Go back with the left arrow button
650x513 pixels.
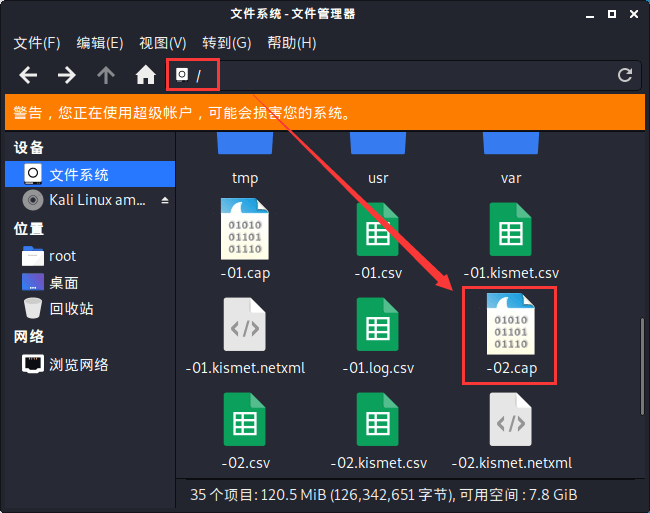pyautogui.click(x=28, y=75)
